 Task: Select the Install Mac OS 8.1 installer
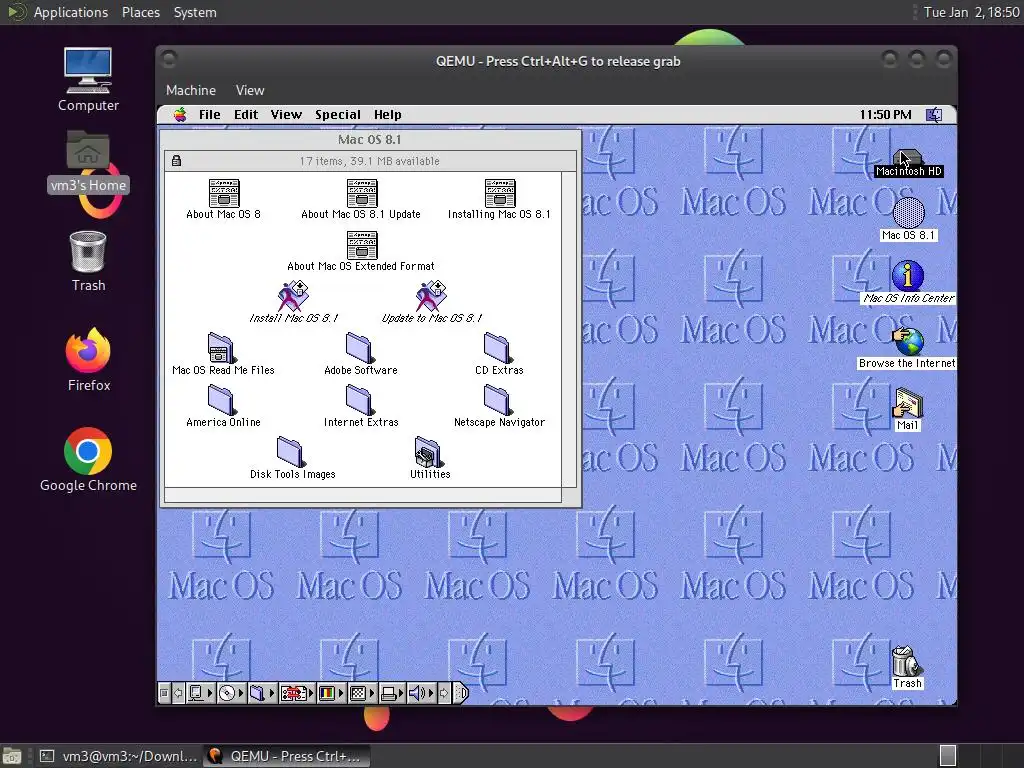pyautogui.click(x=293, y=303)
